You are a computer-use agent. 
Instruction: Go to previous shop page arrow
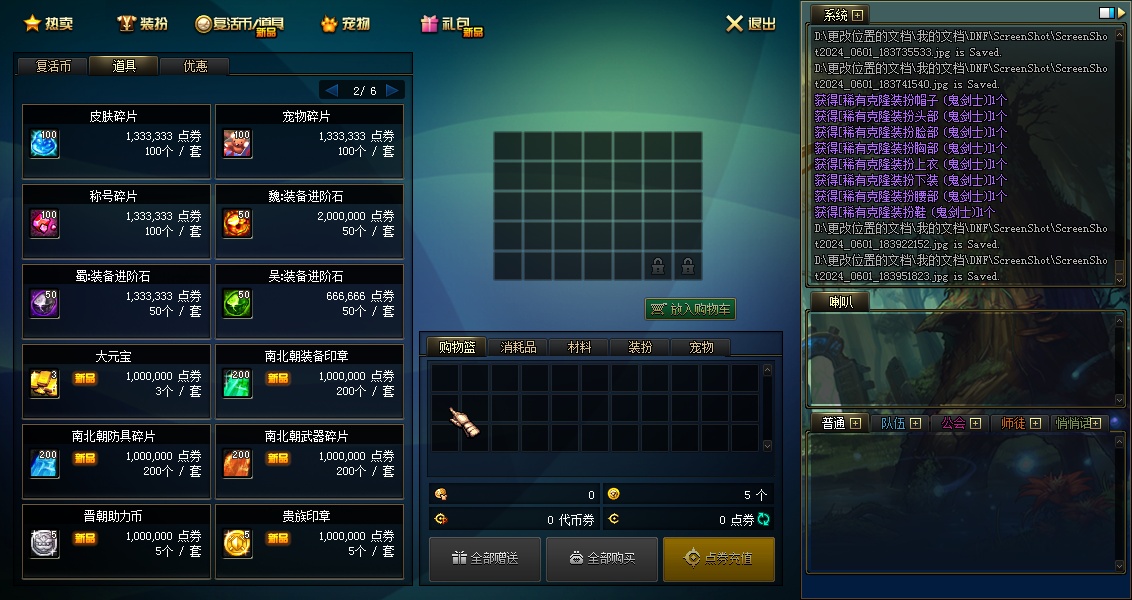tap(331, 90)
